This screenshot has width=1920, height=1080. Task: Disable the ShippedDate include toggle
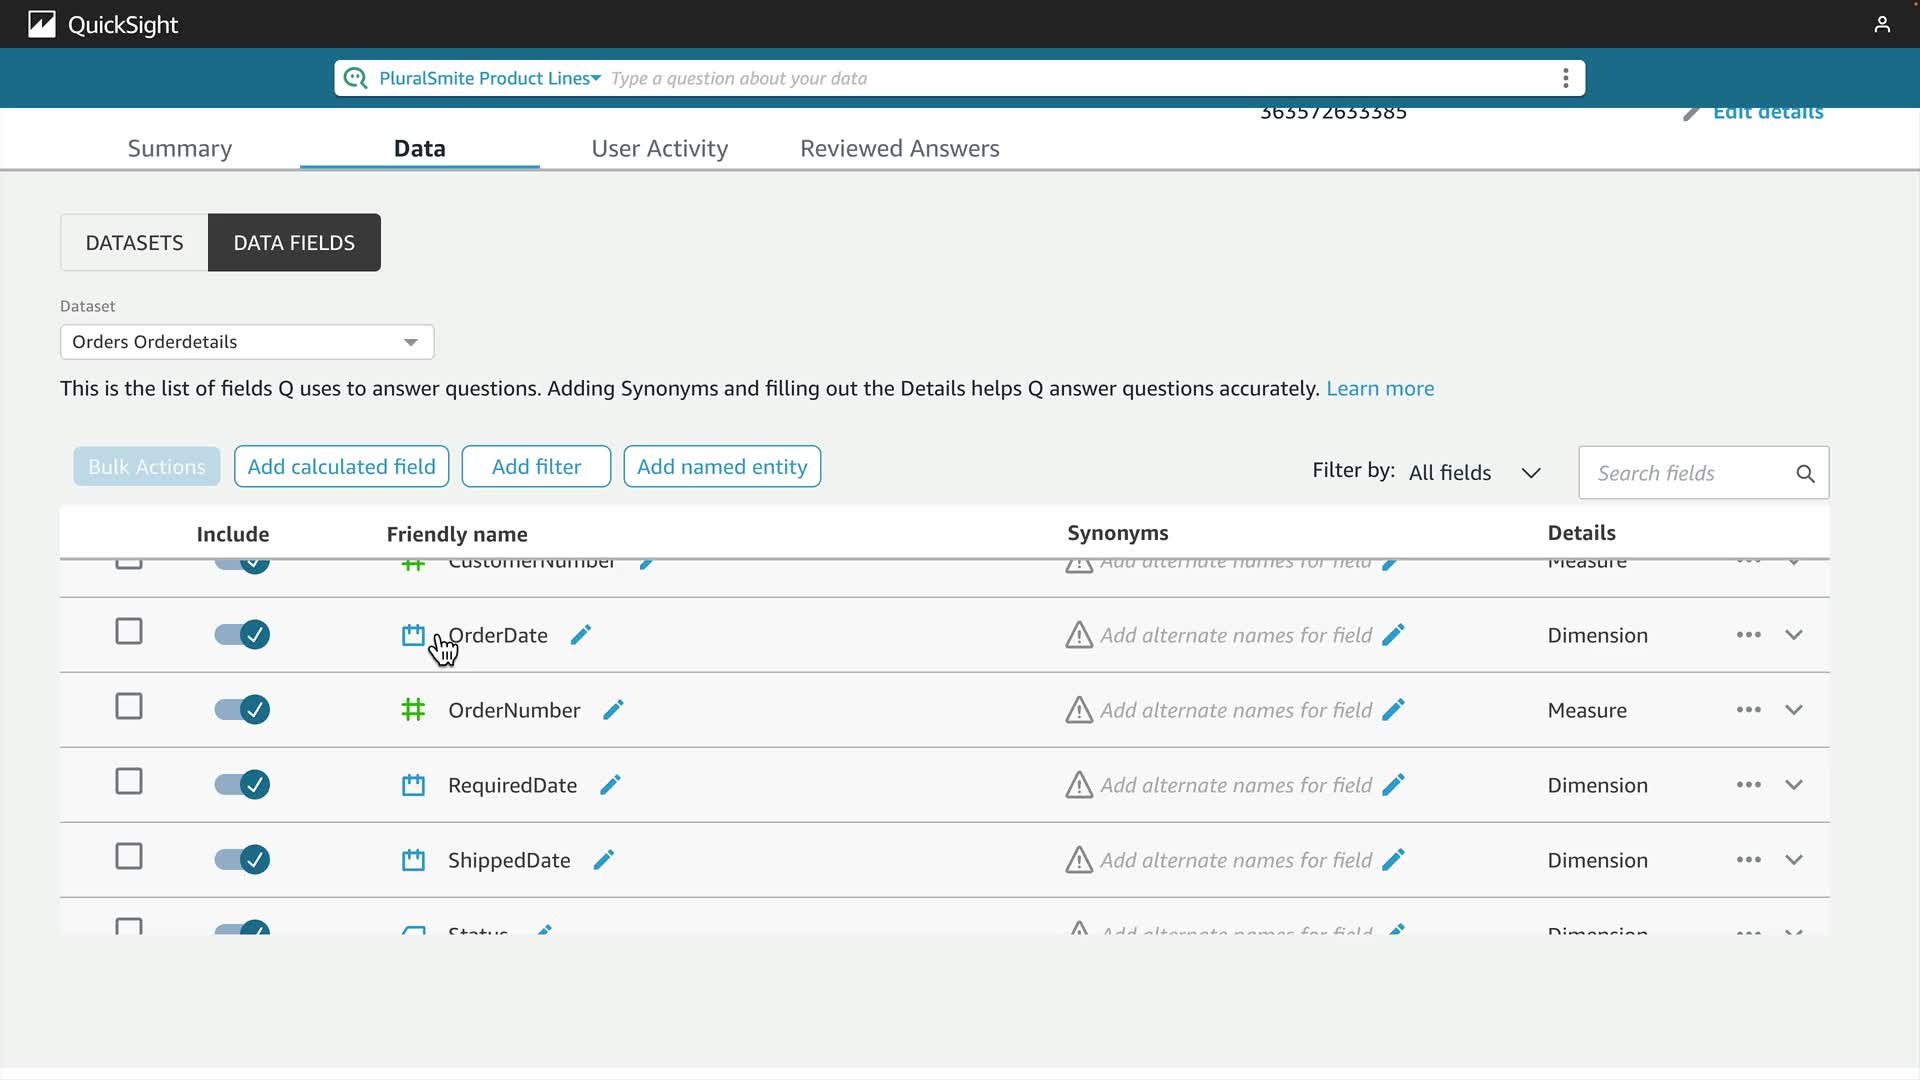click(x=242, y=860)
